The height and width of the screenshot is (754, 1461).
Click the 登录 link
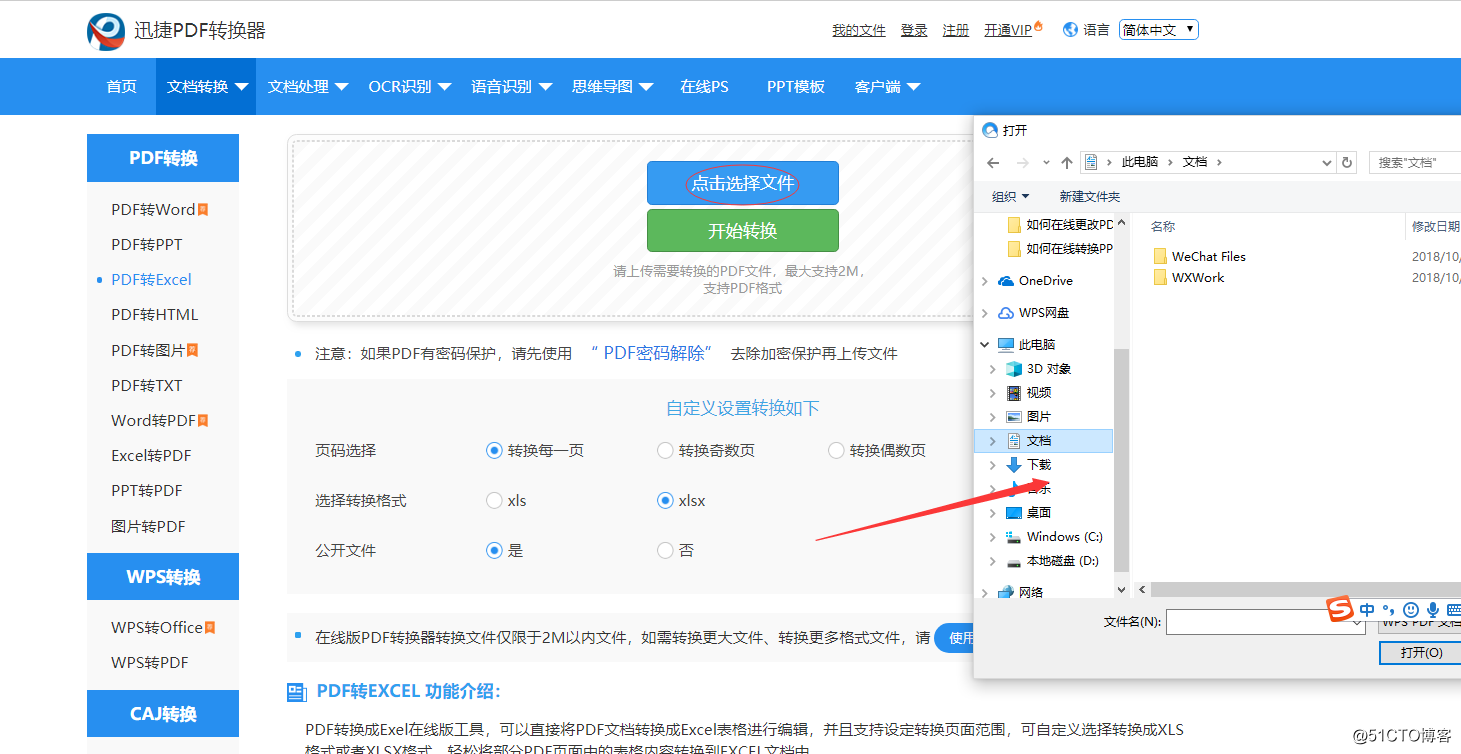[914, 31]
